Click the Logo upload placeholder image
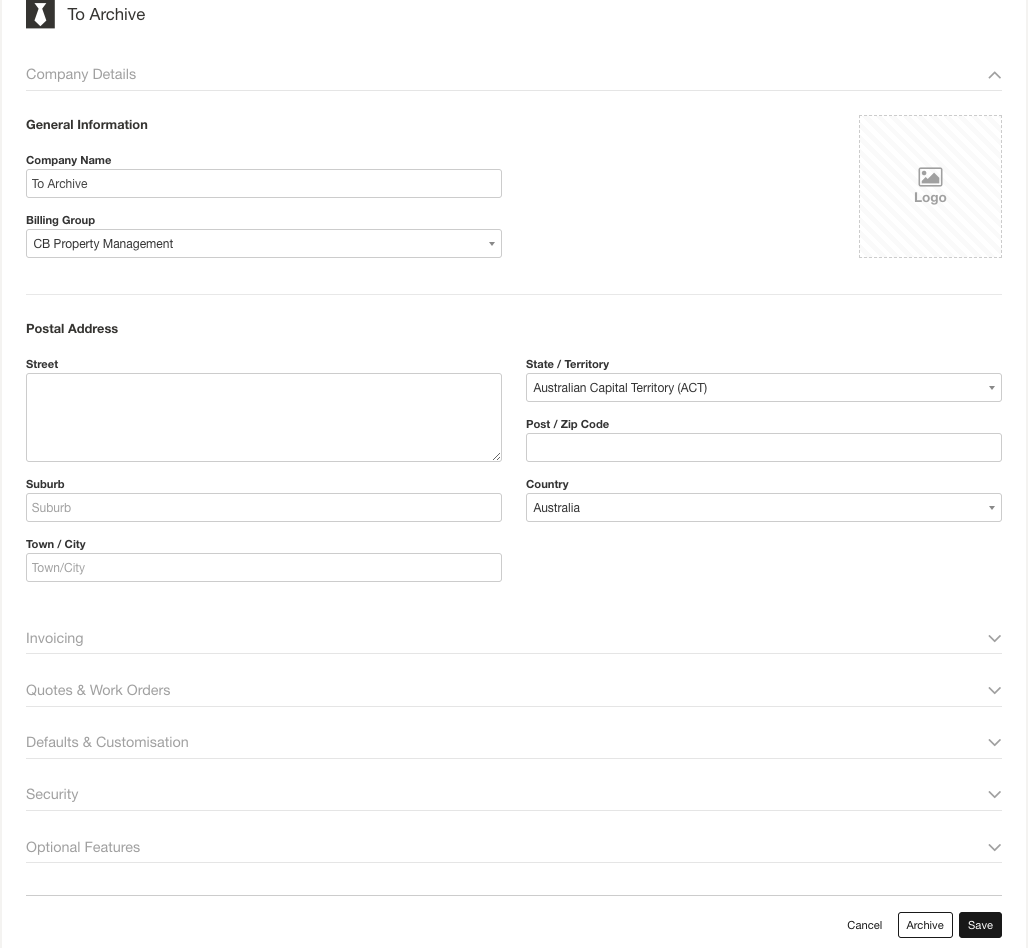1028x948 pixels. click(930, 186)
